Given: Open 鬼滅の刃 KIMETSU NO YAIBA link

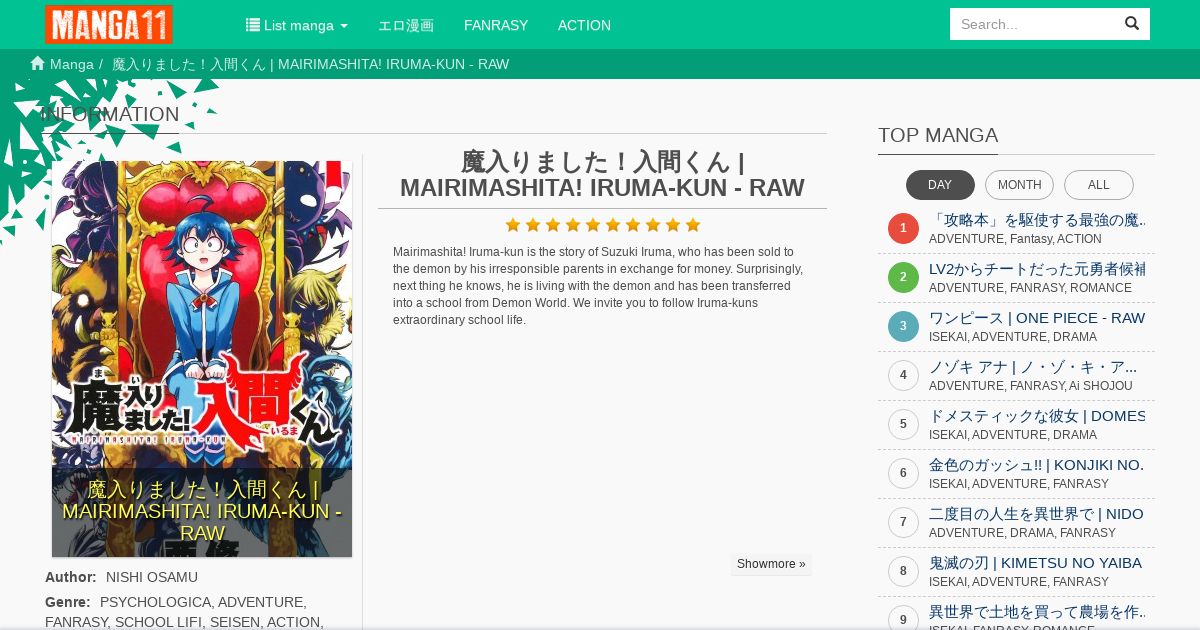Looking at the screenshot, I should (x=1035, y=563).
